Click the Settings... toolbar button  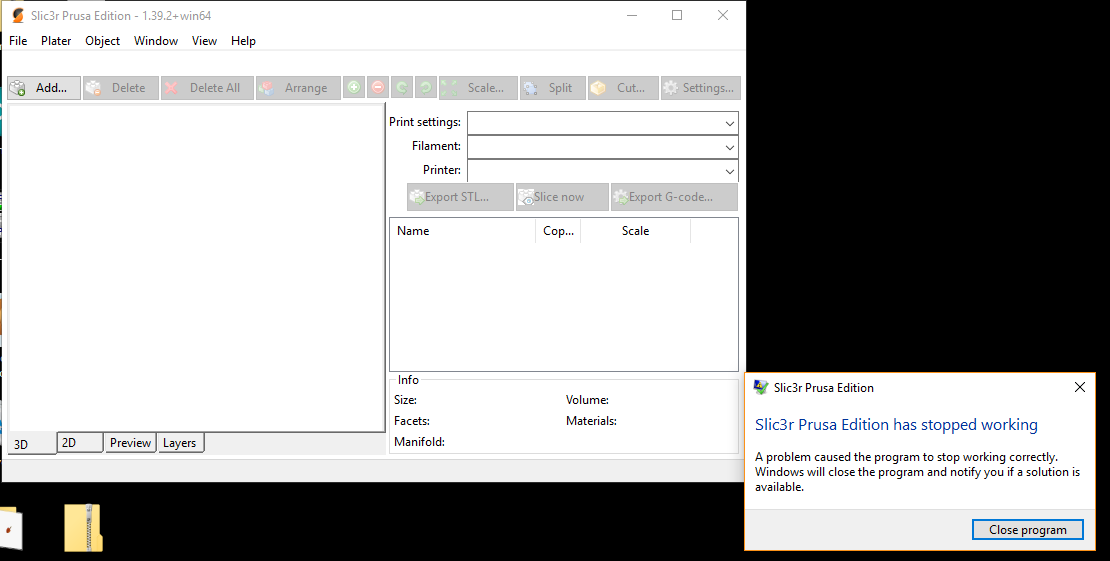701,88
